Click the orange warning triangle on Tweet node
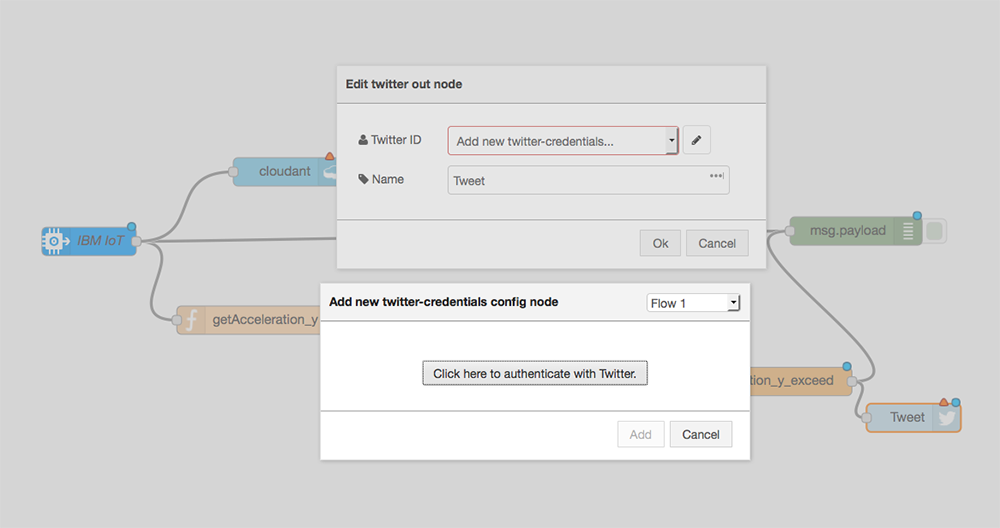 pos(943,402)
